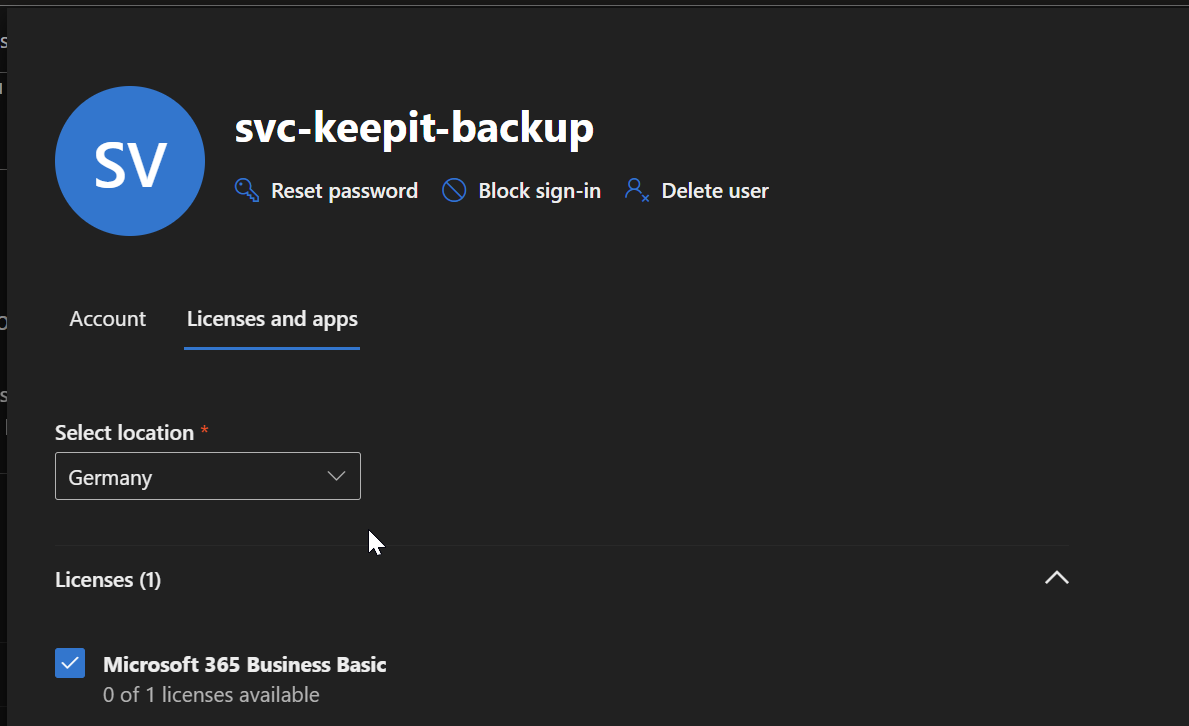Open the Select location dropdown arrow
The width and height of the screenshot is (1189, 726).
[337, 477]
